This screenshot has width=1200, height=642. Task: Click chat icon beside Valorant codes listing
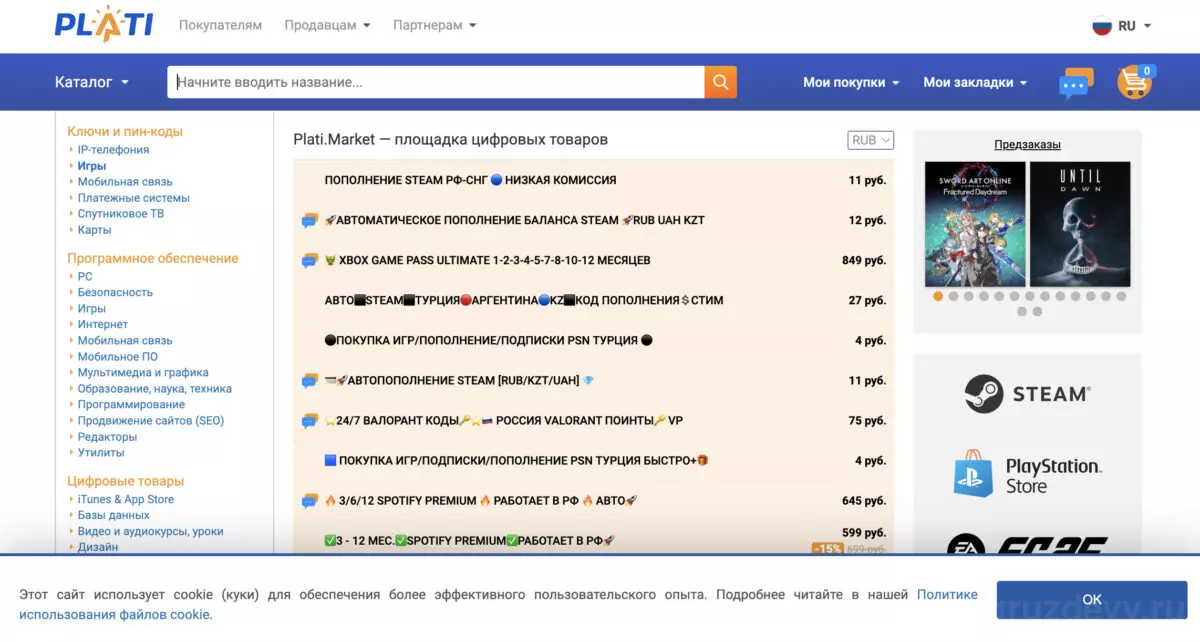(310, 421)
